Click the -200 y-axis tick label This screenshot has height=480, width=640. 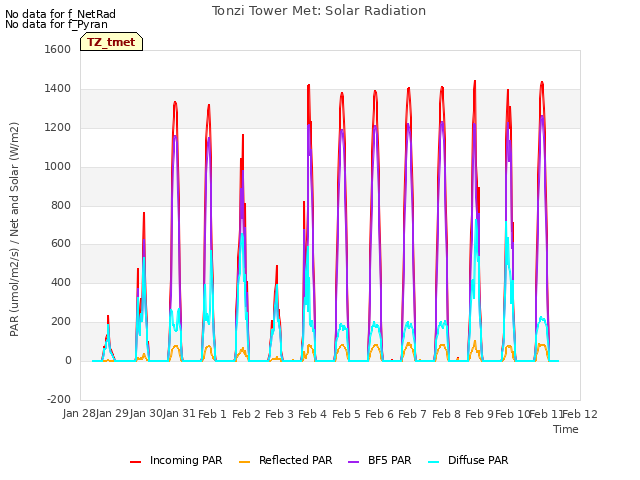tap(59, 399)
